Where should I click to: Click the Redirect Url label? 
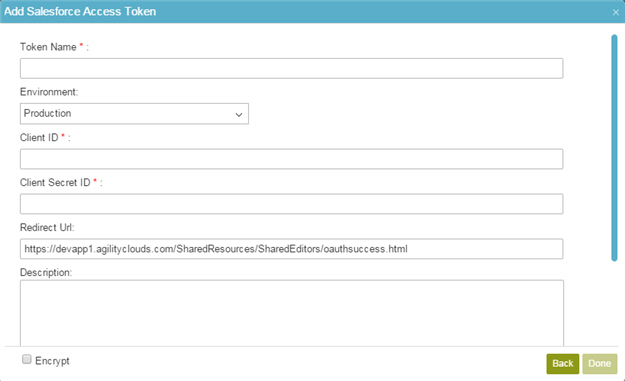pyautogui.click(x=47, y=228)
